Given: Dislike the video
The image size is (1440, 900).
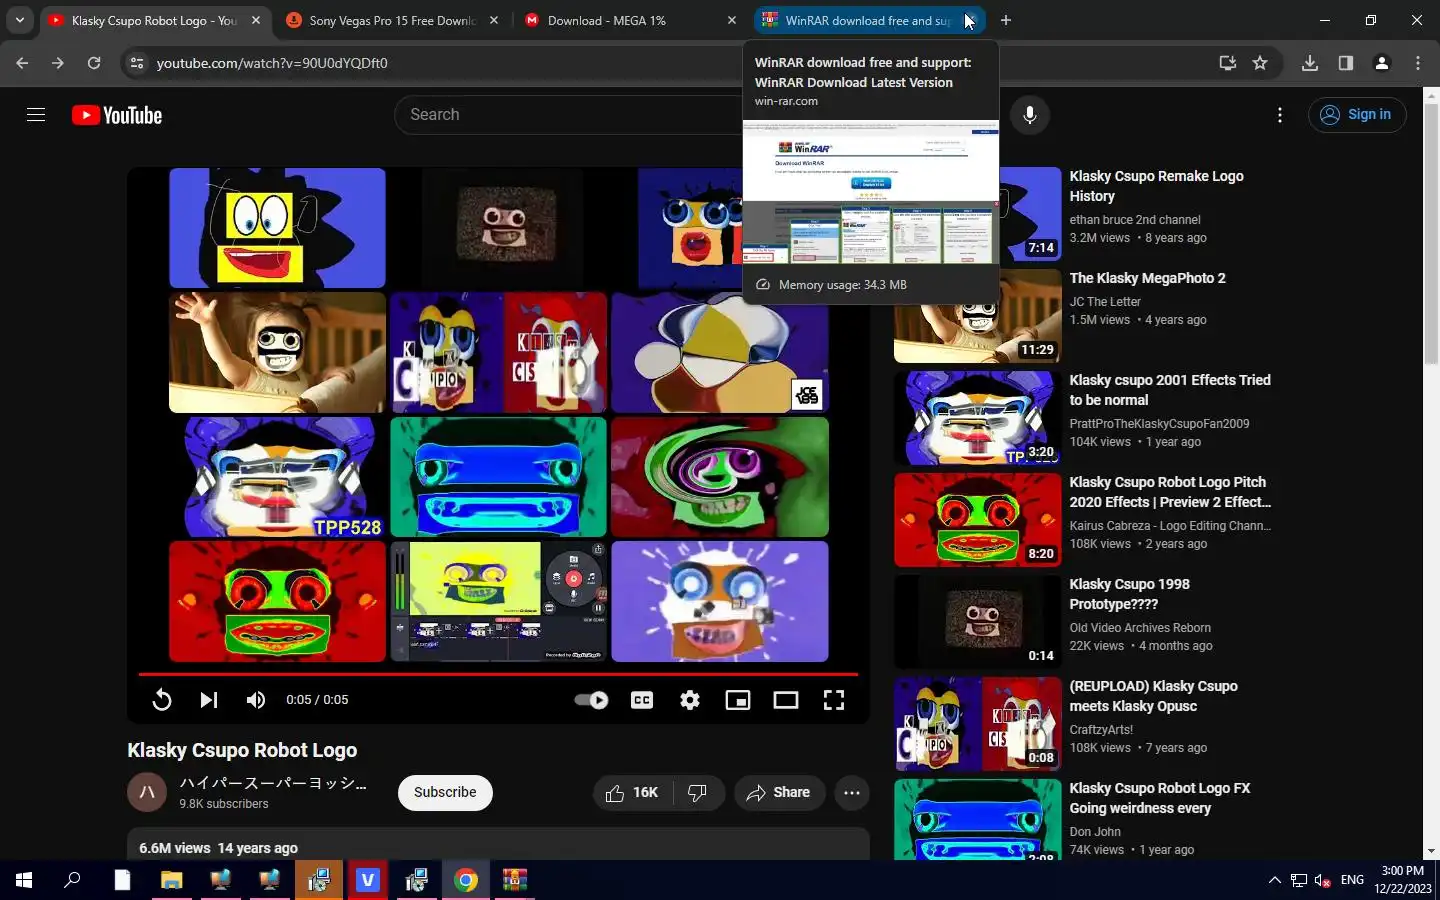Looking at the screenshot, I should pyautogui.click(x=698, y=793).
